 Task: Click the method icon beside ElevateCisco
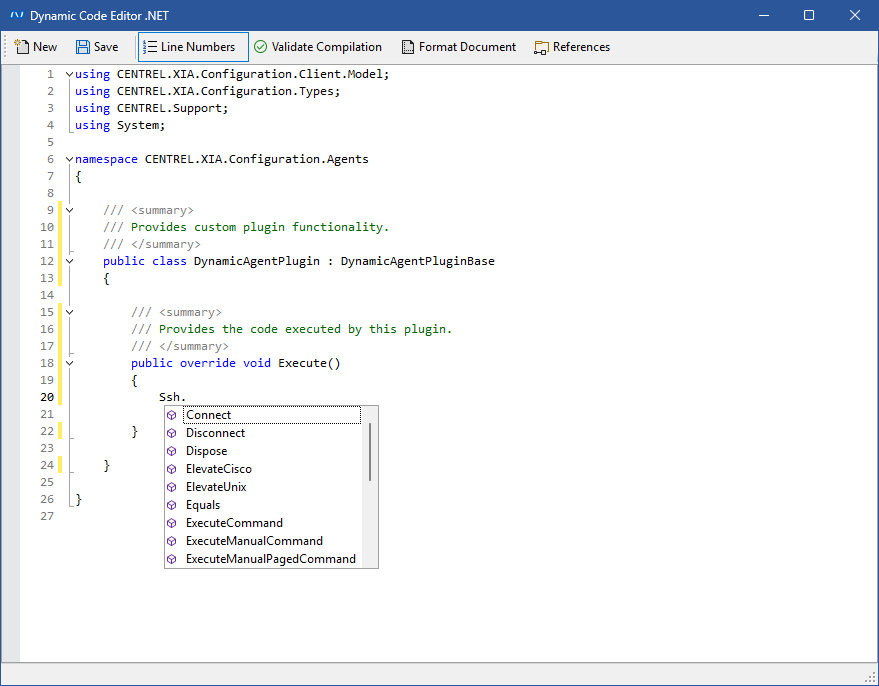172,469
